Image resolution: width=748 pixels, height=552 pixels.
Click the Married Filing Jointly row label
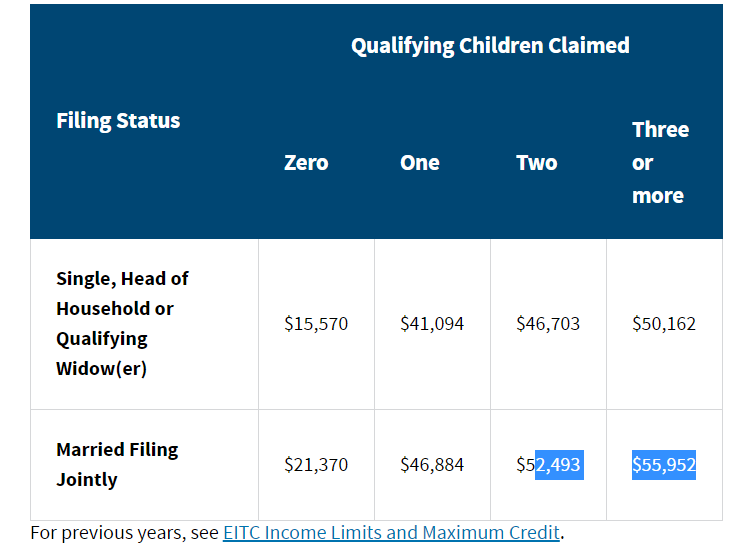tap(117, 465)
